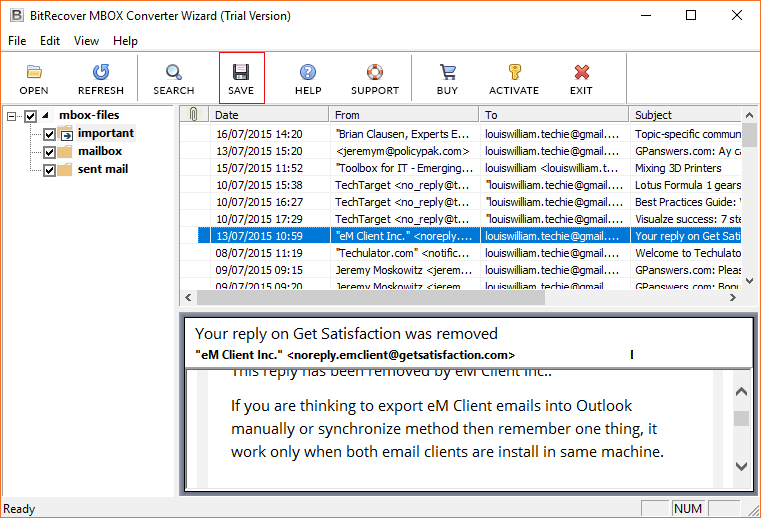Uncheck the mailbox folder checkbox
The image size is (761, 518).
[49, 152]
